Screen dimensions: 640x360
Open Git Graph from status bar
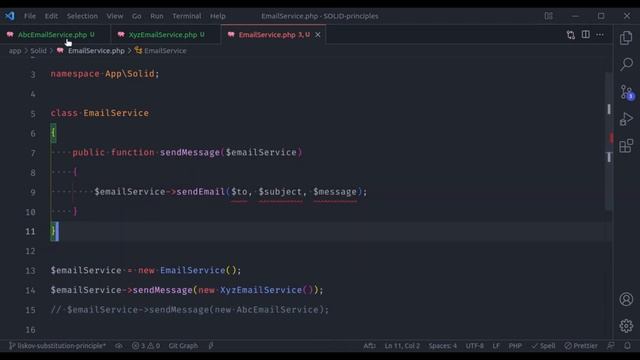coord(183,346)
